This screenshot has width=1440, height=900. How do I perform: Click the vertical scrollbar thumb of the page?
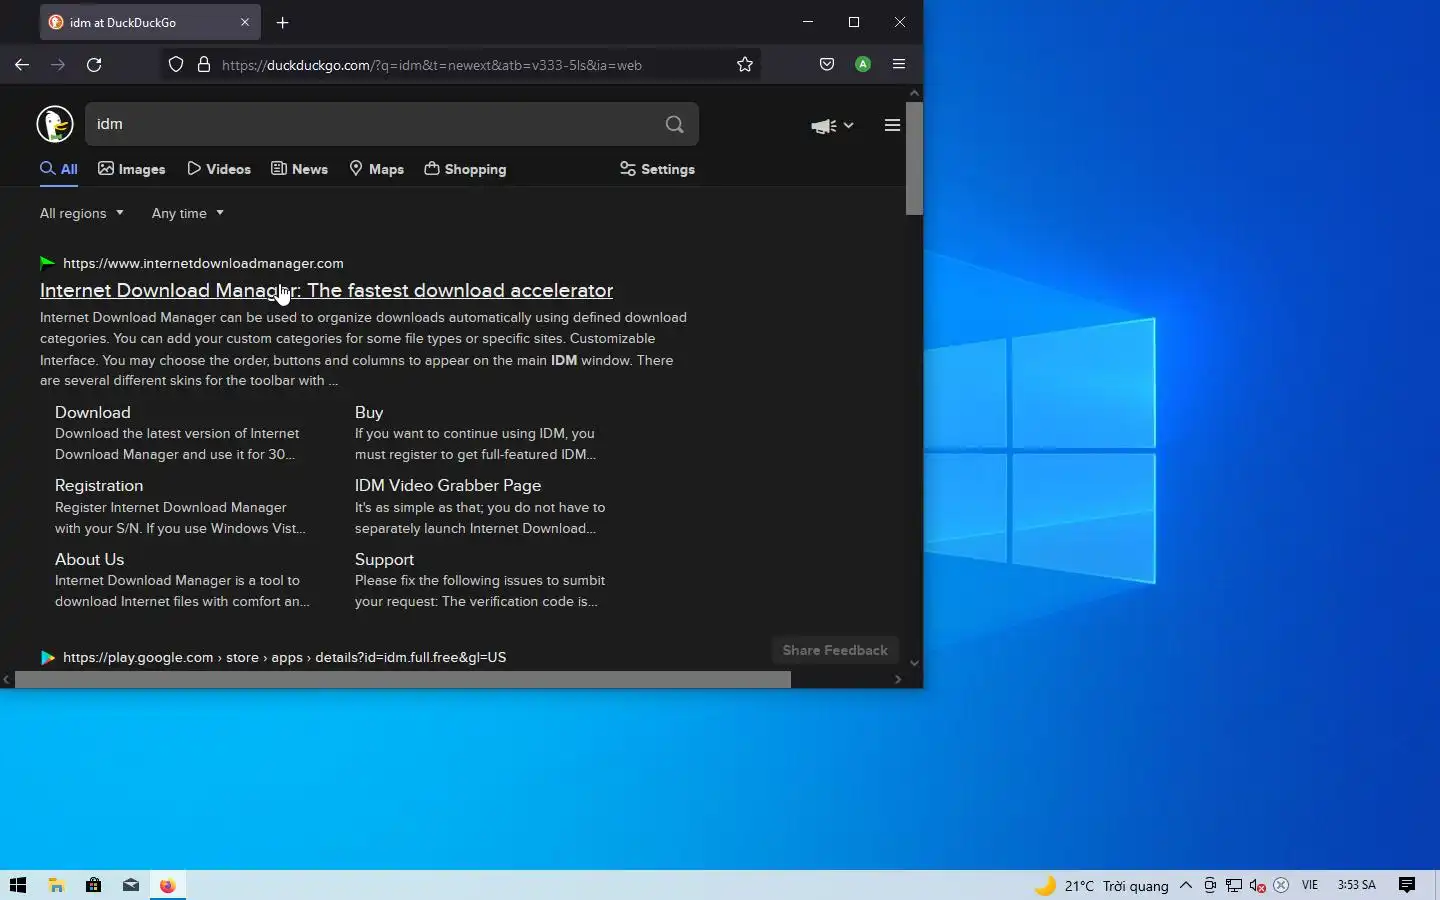click(914, 158)
